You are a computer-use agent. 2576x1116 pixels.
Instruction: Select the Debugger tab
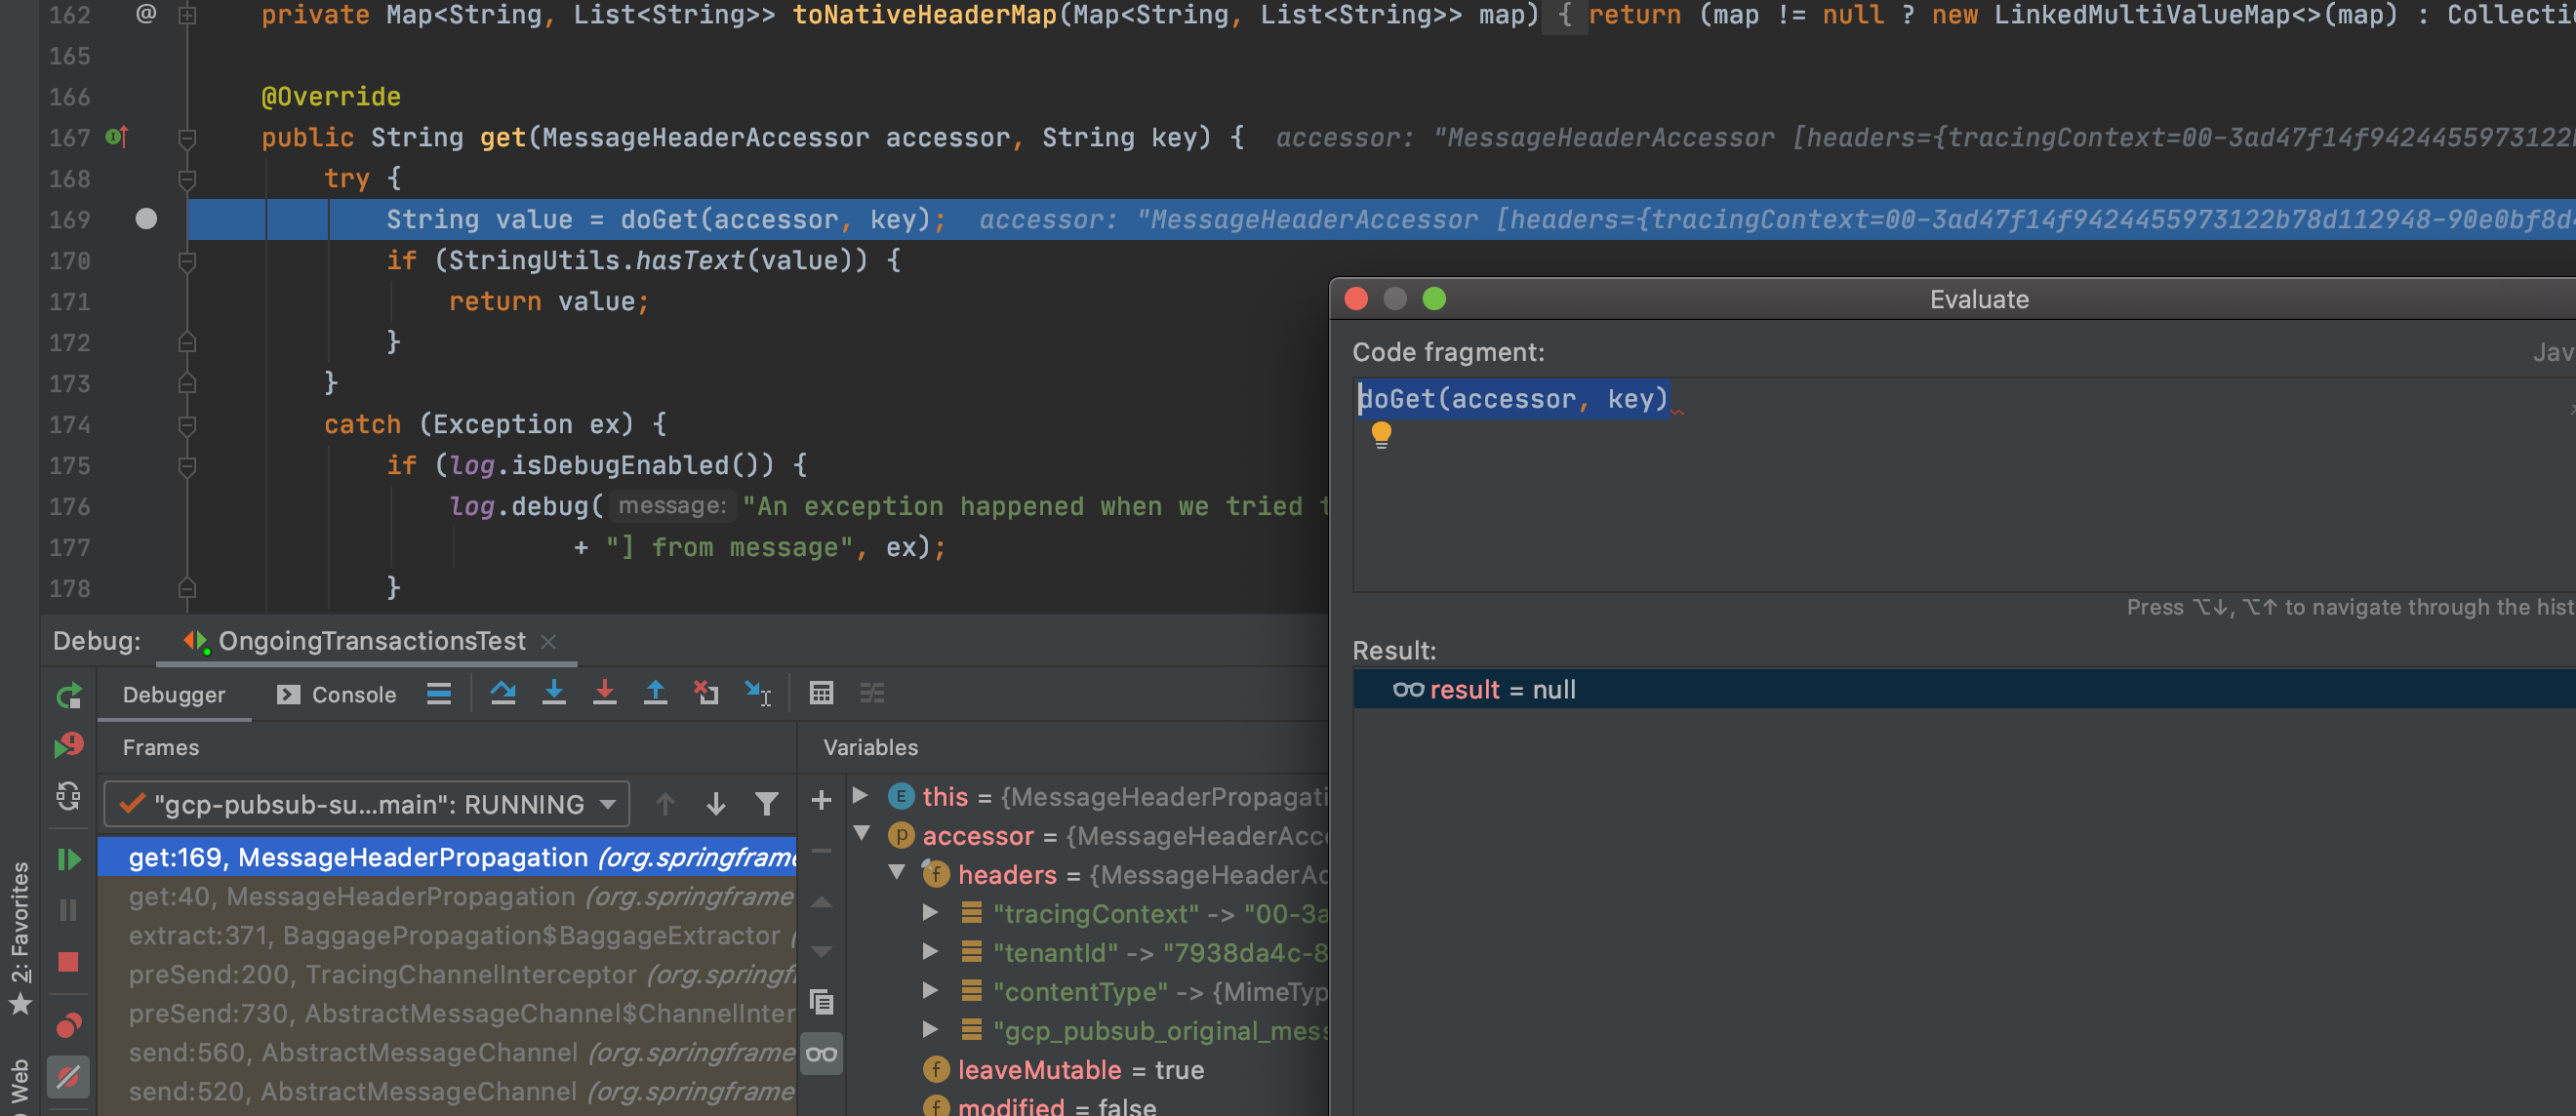(x=173, y=695)
